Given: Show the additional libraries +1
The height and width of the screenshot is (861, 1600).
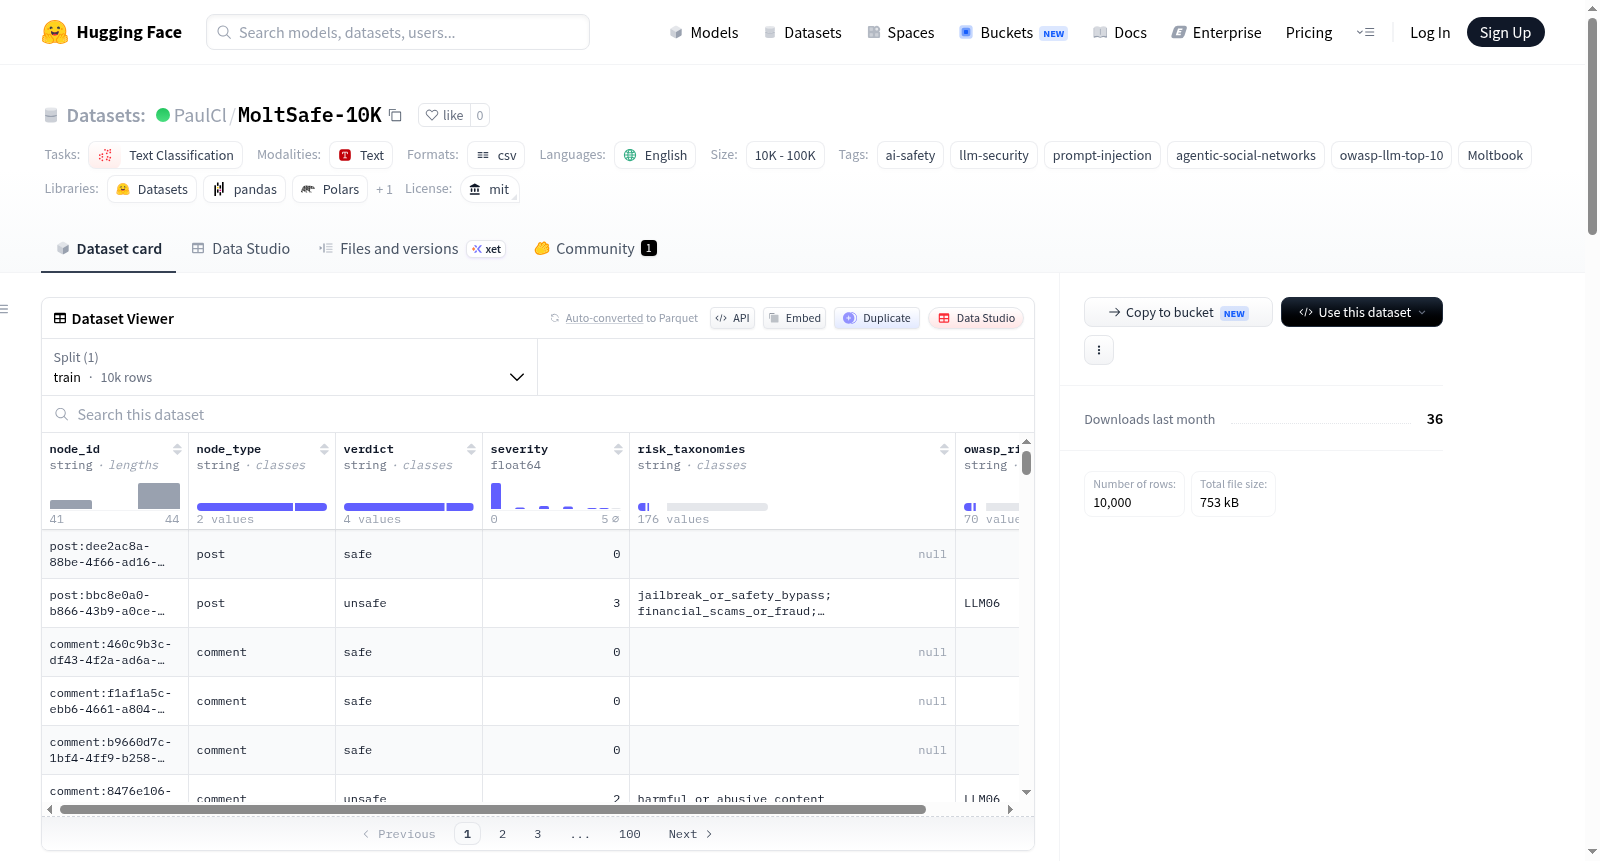Looking at the screenshot, I should [x=384, y=189].
